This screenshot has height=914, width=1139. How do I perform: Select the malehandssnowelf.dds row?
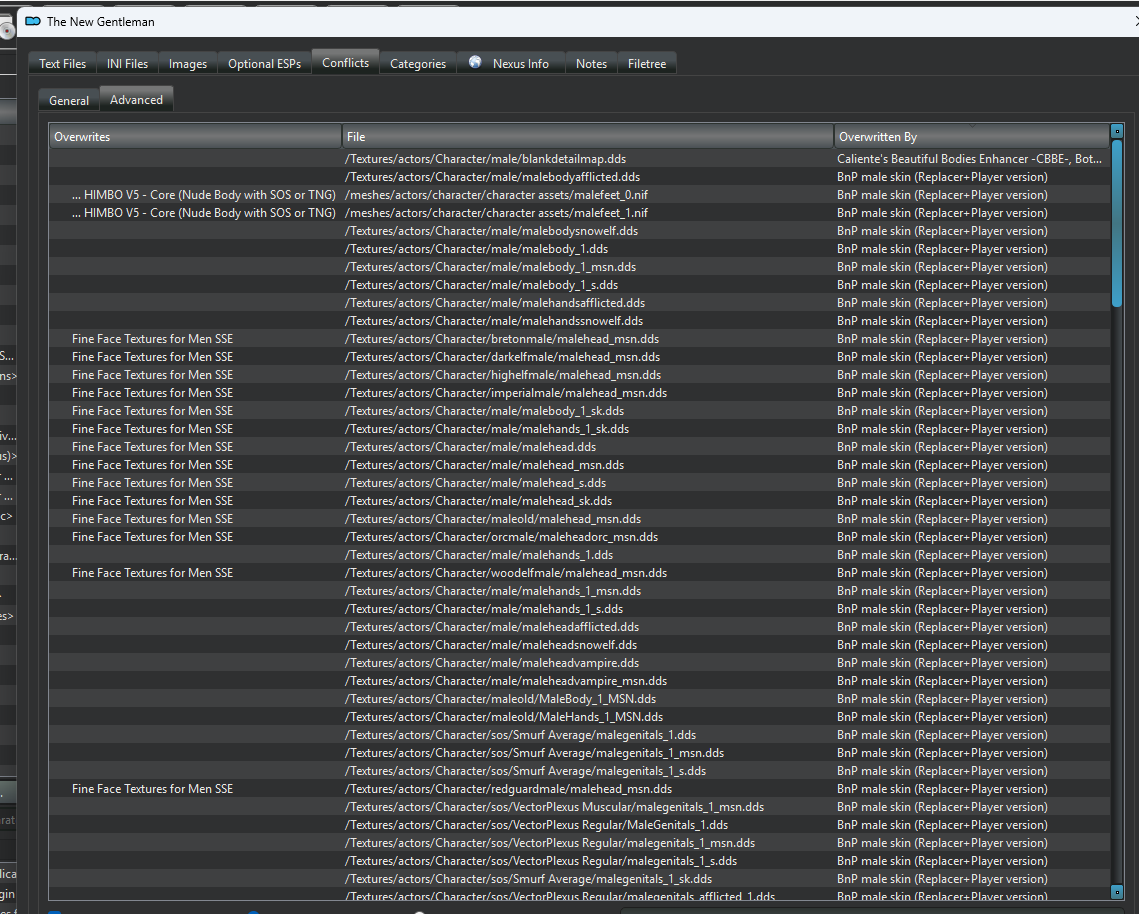(579, 320)
